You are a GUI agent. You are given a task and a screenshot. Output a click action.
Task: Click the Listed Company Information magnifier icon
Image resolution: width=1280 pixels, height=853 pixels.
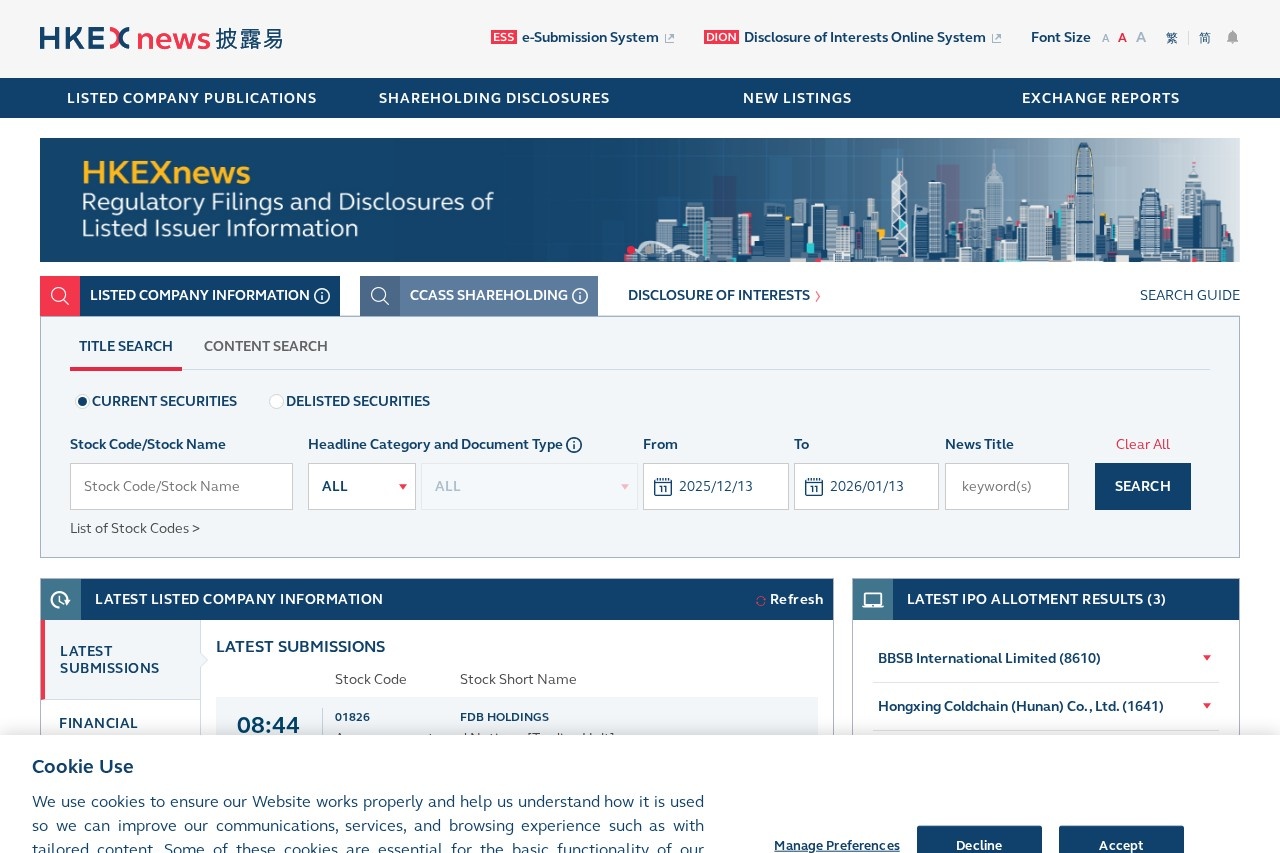click(x=60, y=296)
